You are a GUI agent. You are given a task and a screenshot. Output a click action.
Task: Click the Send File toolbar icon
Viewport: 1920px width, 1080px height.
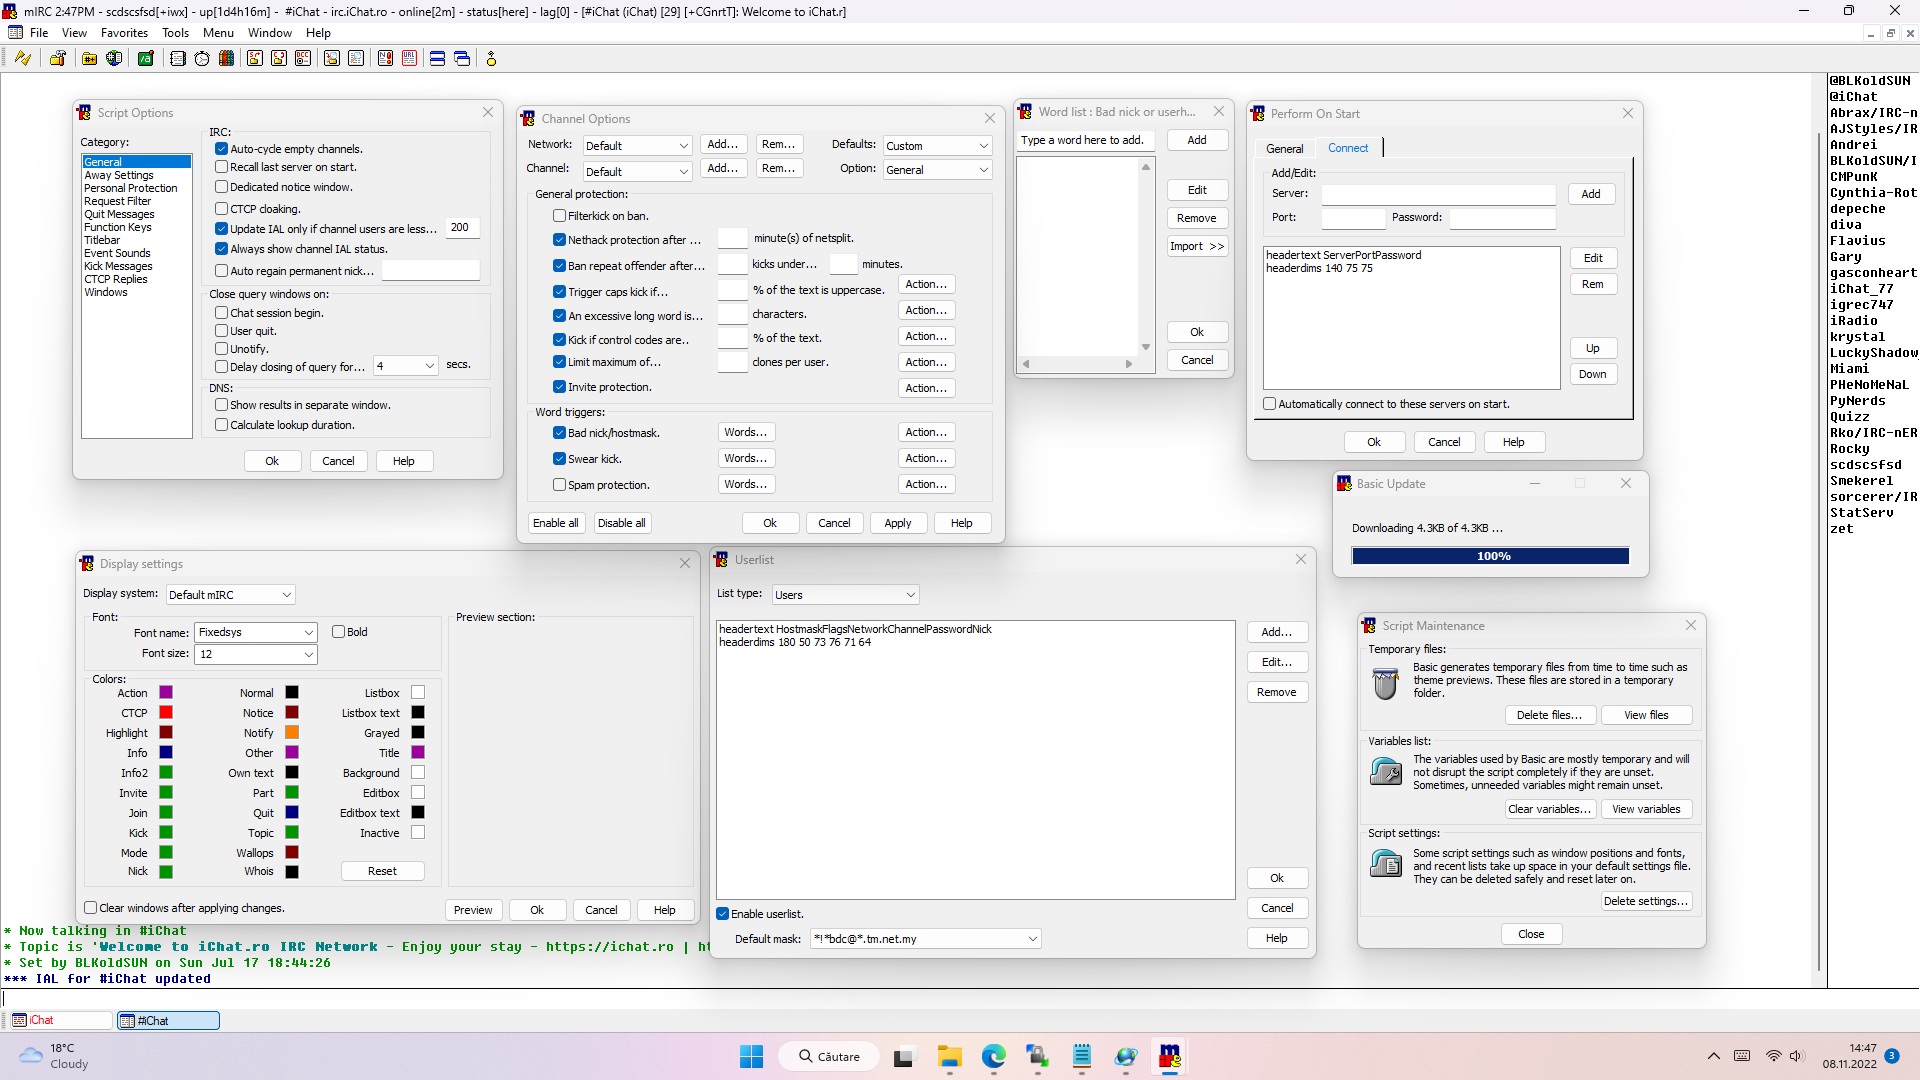coord(255,59)
